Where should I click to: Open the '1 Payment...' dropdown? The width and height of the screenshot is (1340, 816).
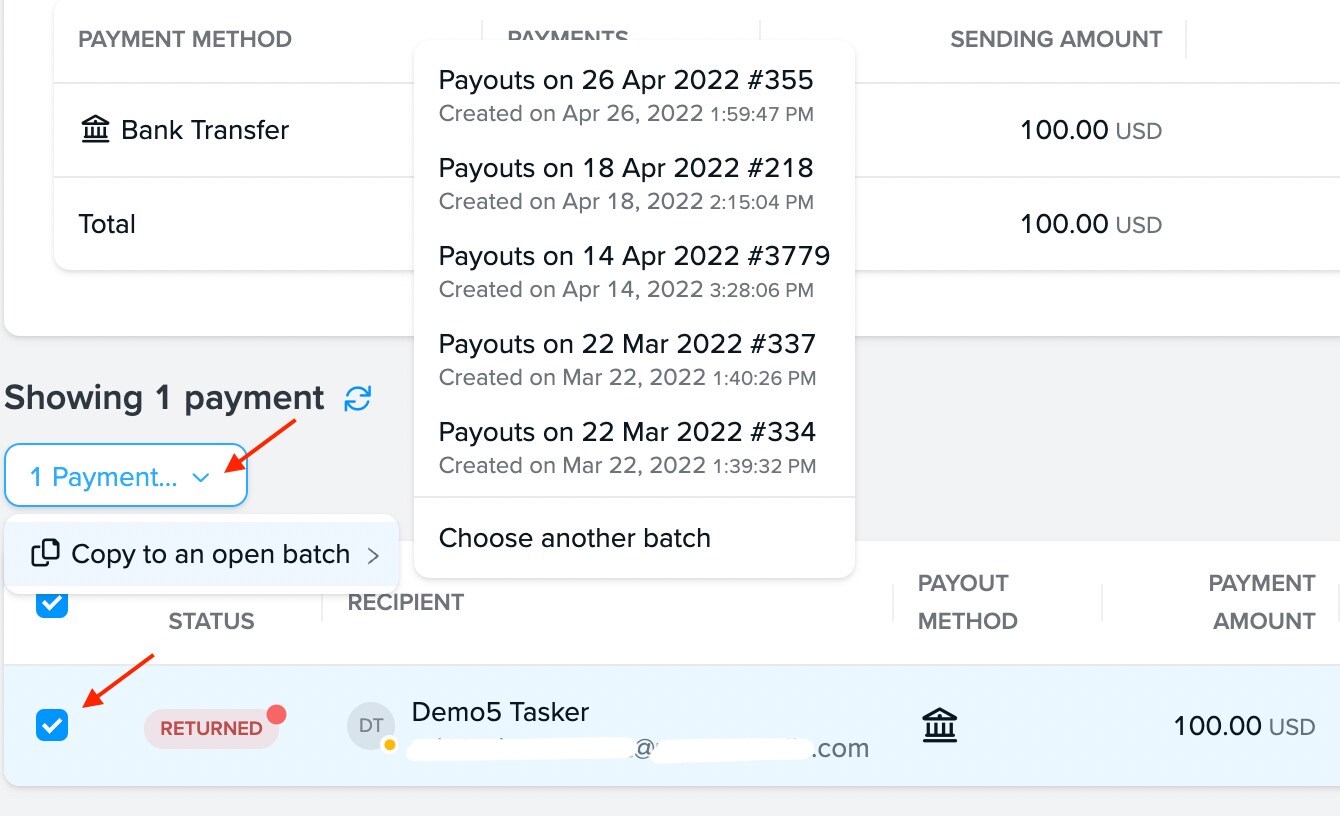pos(125,476)
